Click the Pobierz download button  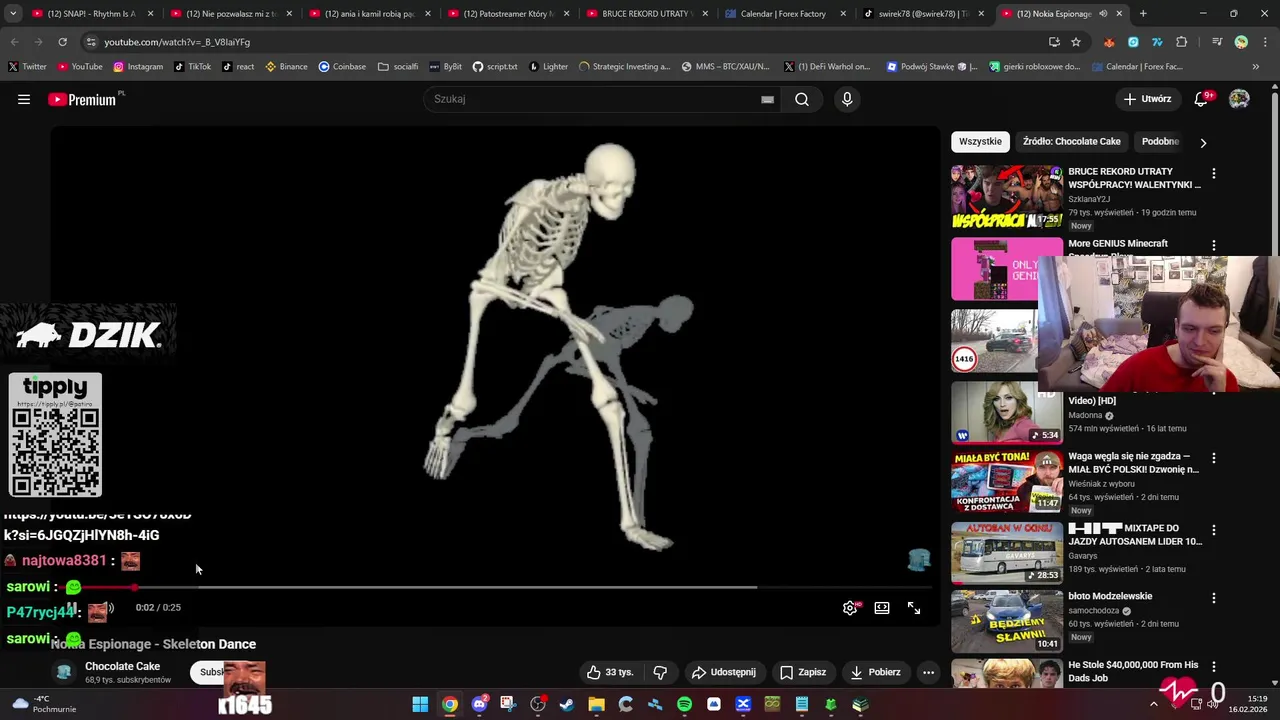pos(875,672)
